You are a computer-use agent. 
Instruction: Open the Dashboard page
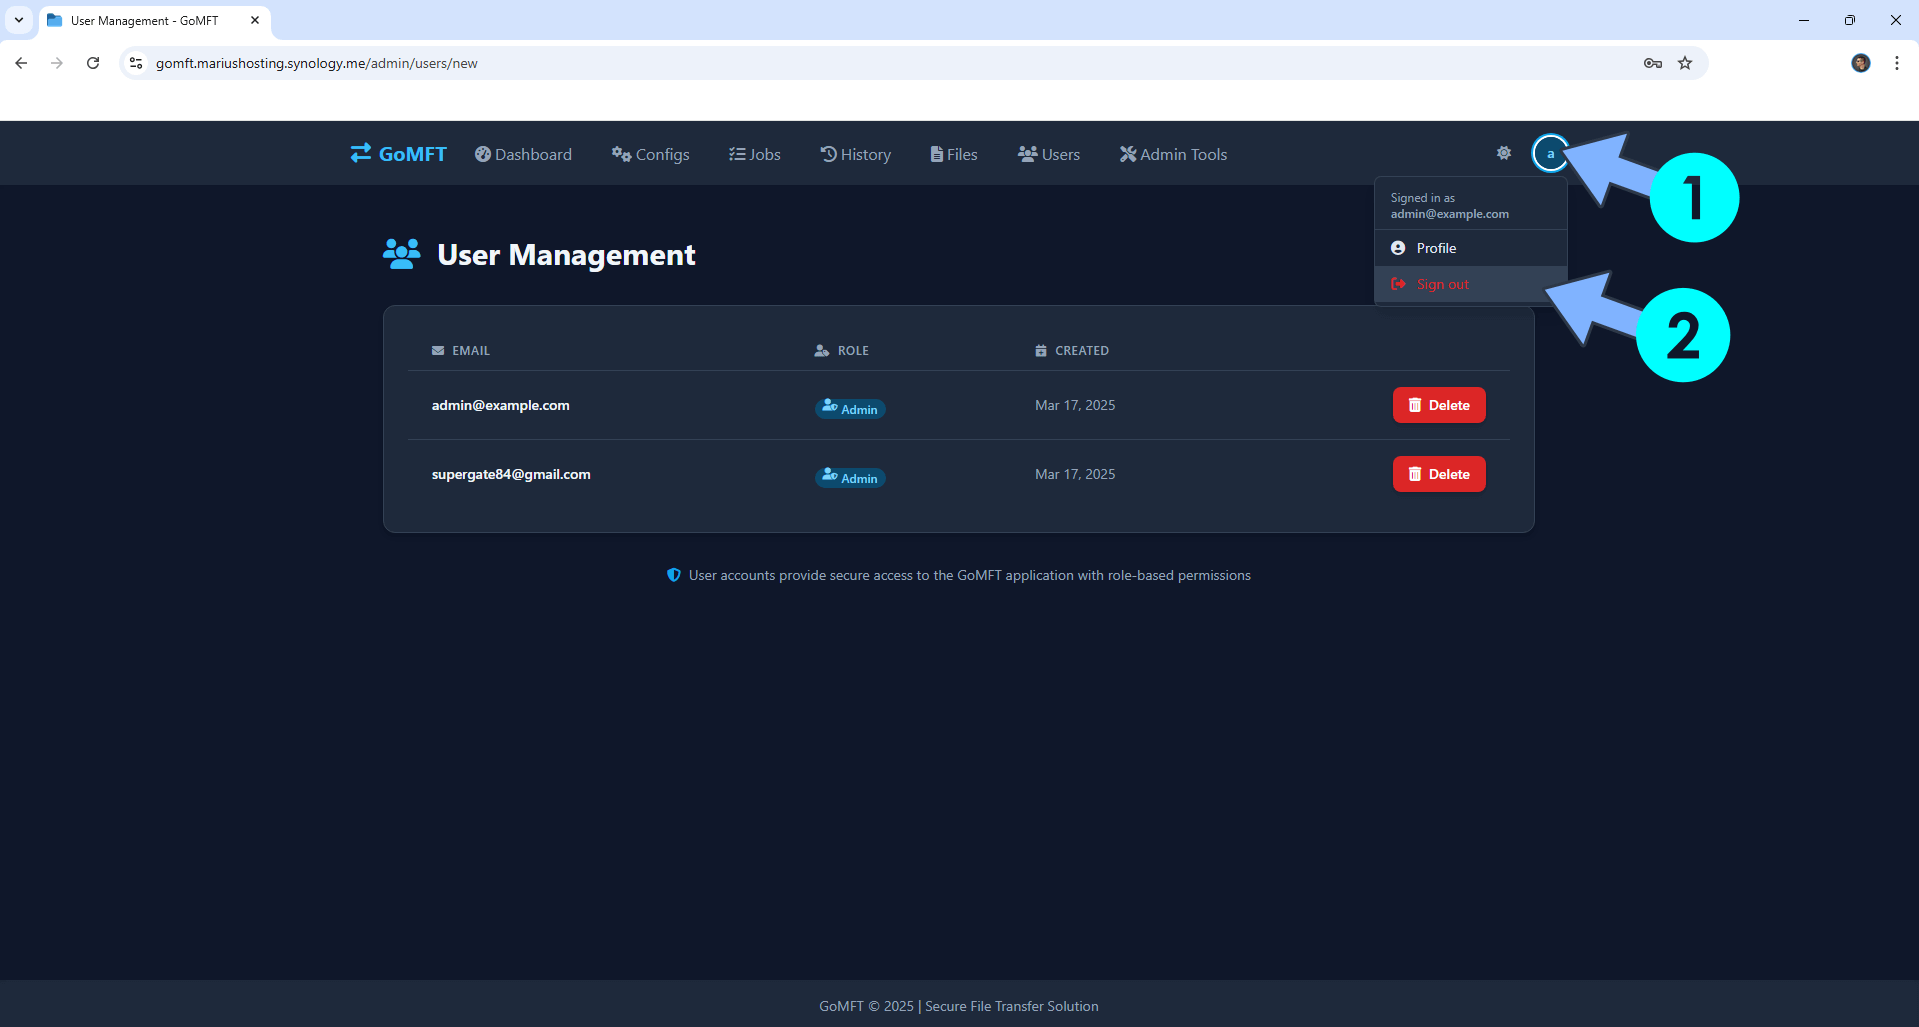(523, 154)
